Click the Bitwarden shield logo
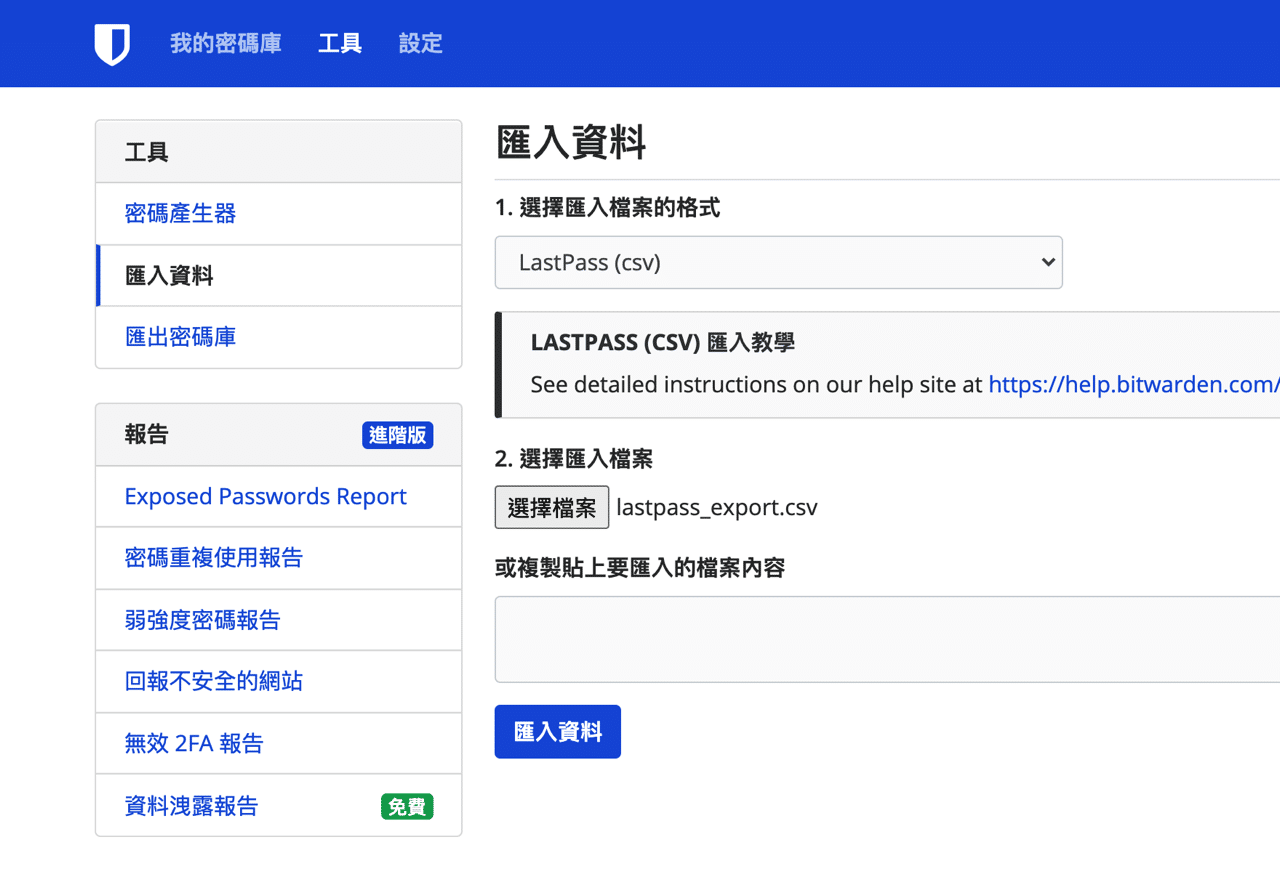 tap(112, 44)
